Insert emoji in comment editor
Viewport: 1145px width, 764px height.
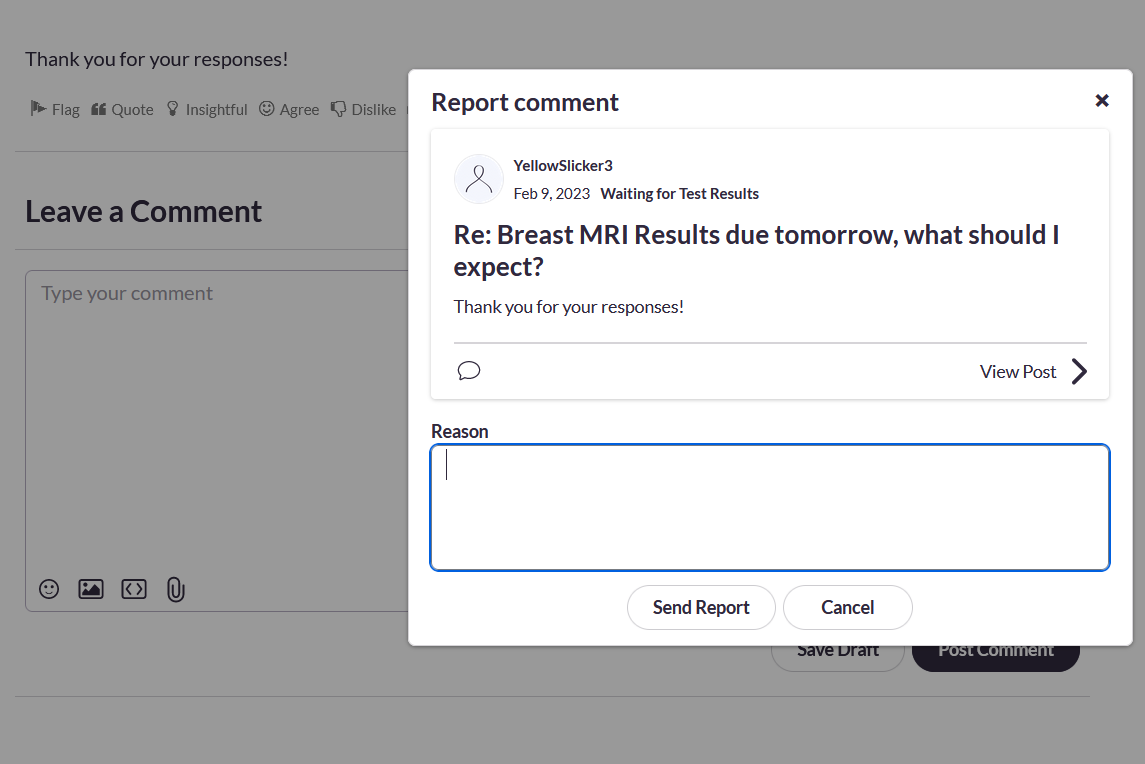pyautogui.click(x=49, y=589)
